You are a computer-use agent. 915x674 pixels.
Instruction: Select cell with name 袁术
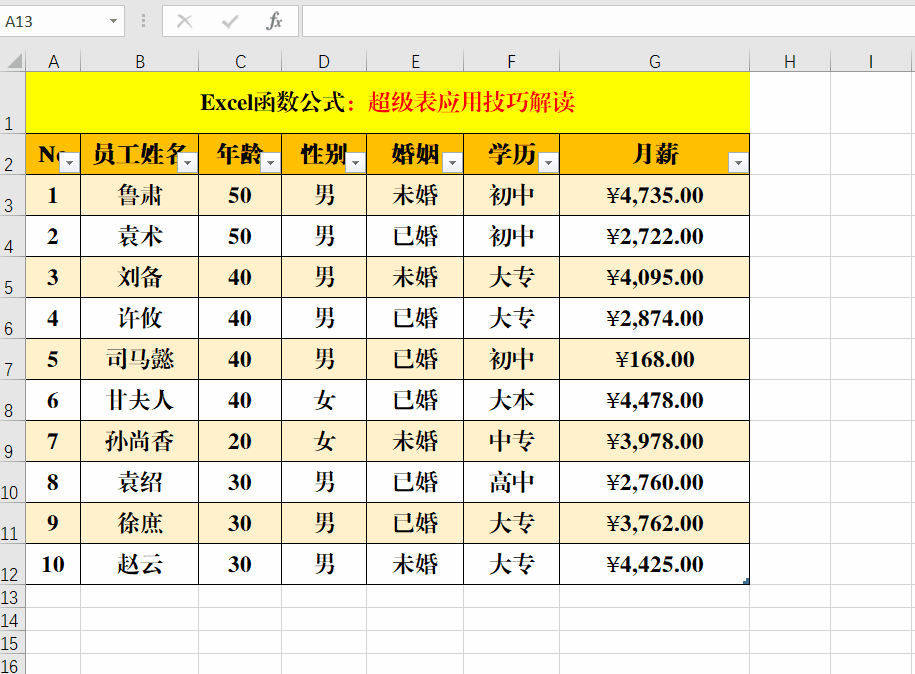click(140, 236)
